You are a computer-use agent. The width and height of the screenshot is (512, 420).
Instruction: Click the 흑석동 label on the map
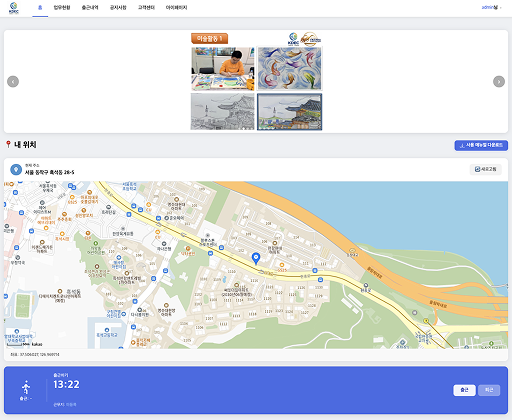73,292
